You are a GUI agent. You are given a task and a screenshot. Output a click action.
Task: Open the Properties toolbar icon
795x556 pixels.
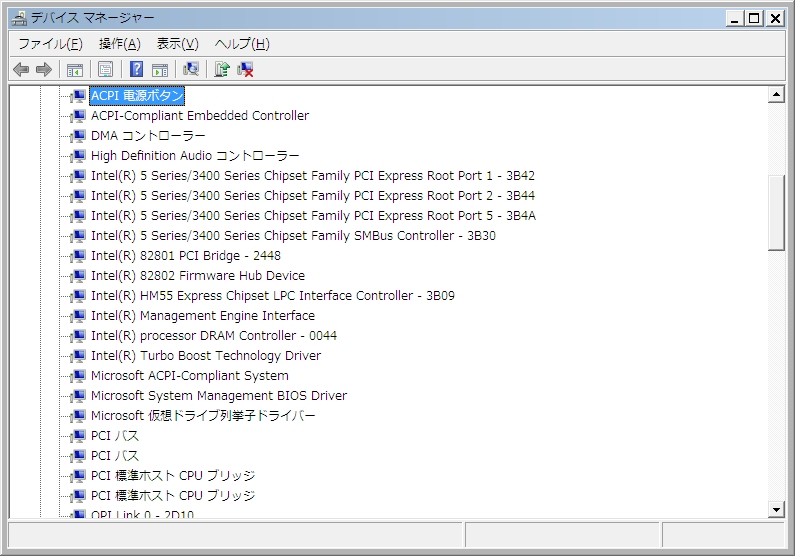(105, 69)
